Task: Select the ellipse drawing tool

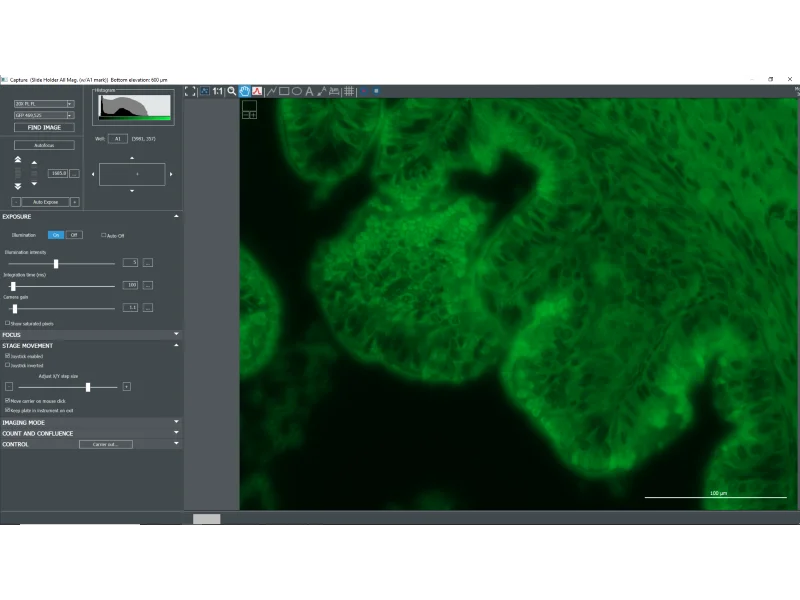Action: tap(296, 91)
